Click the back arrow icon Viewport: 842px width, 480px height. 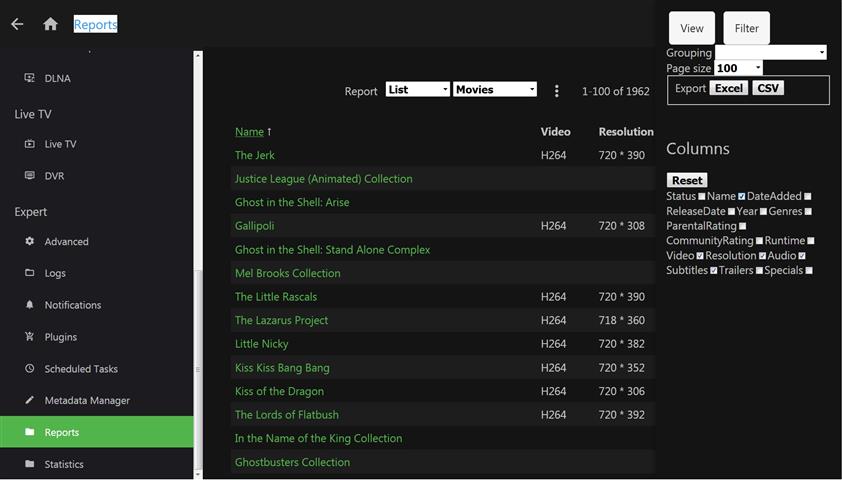pos(17,24)
